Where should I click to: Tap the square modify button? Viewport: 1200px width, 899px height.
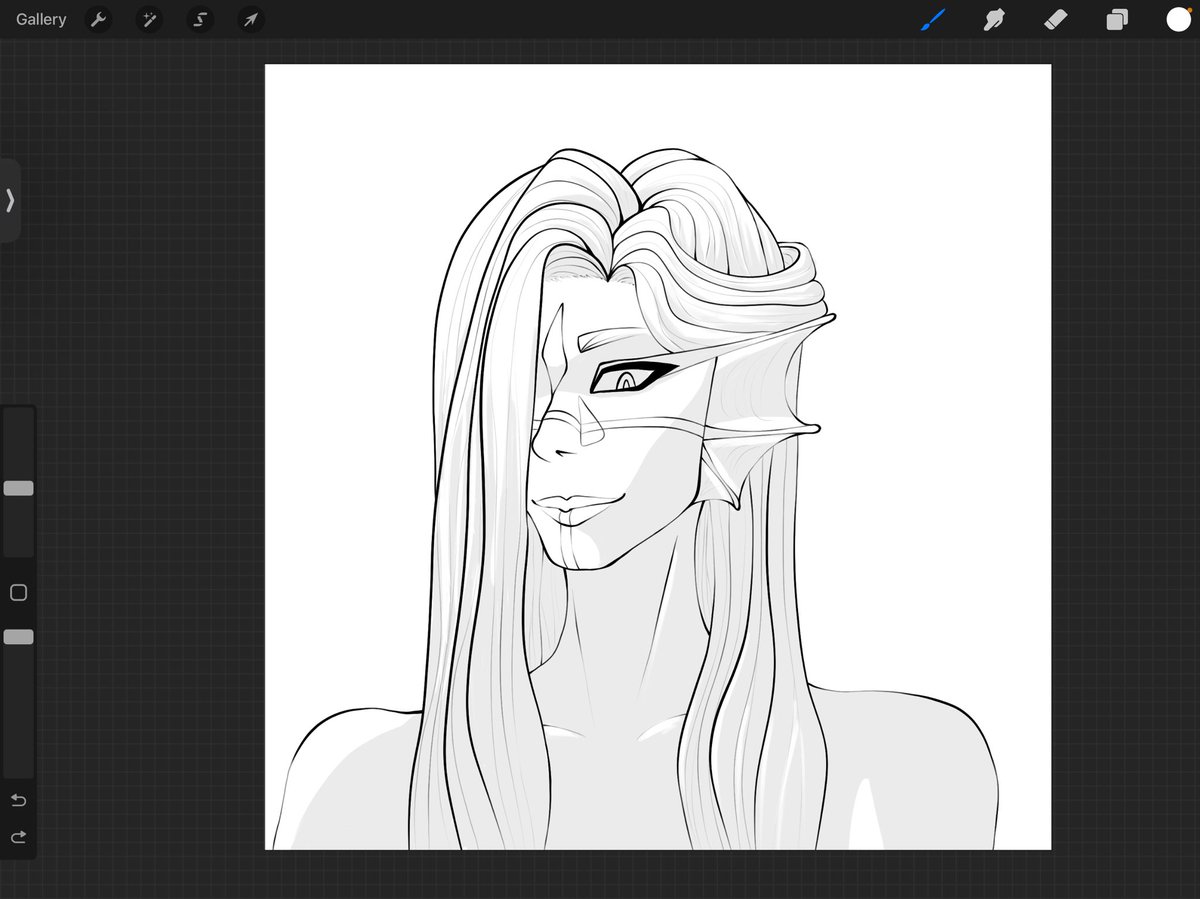coord(18,593)
